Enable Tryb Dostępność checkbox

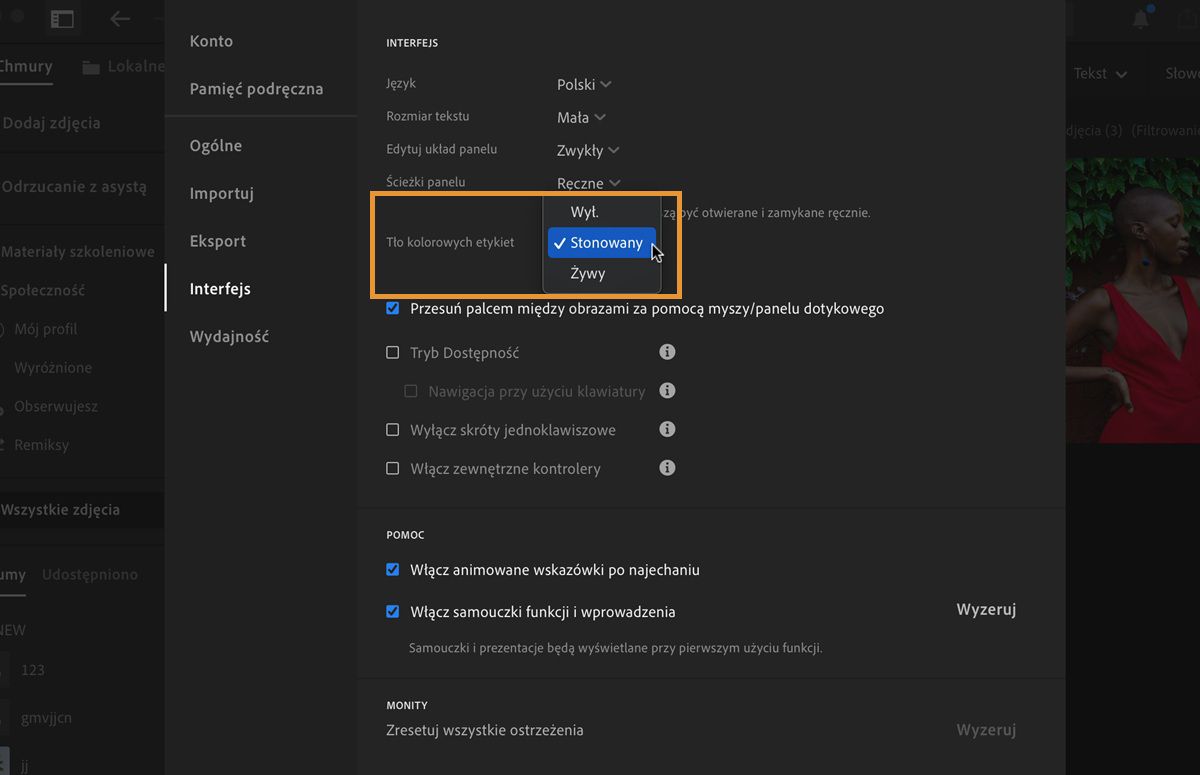point(393,353)
